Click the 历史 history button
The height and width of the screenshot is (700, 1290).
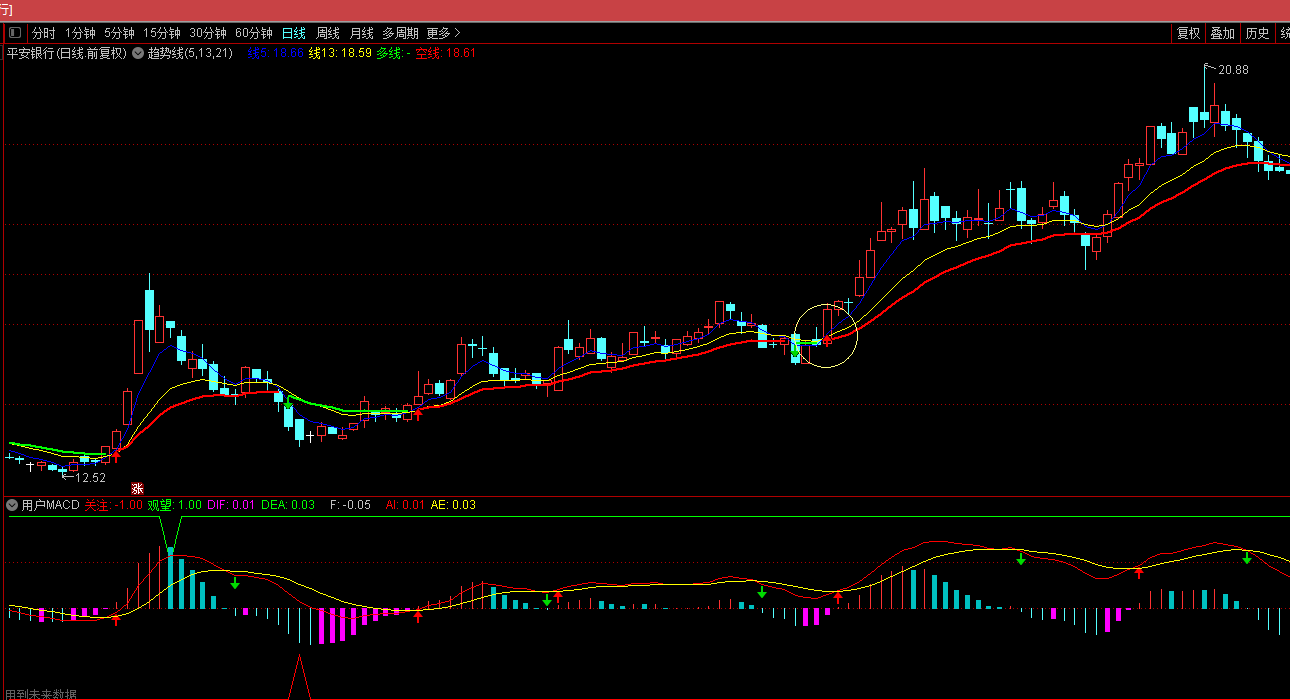[1256, 33]
